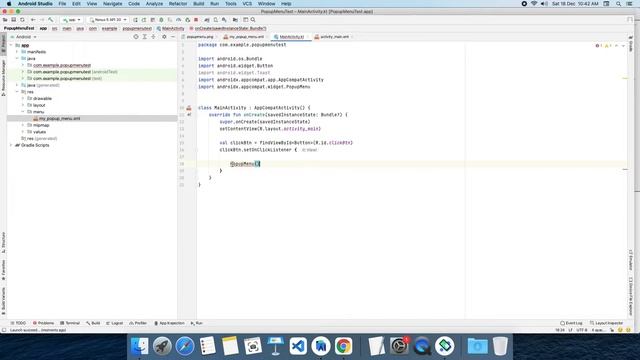Click the Project panel settings gear
Screen dimensions: 640x360
[x=164, y=37]
